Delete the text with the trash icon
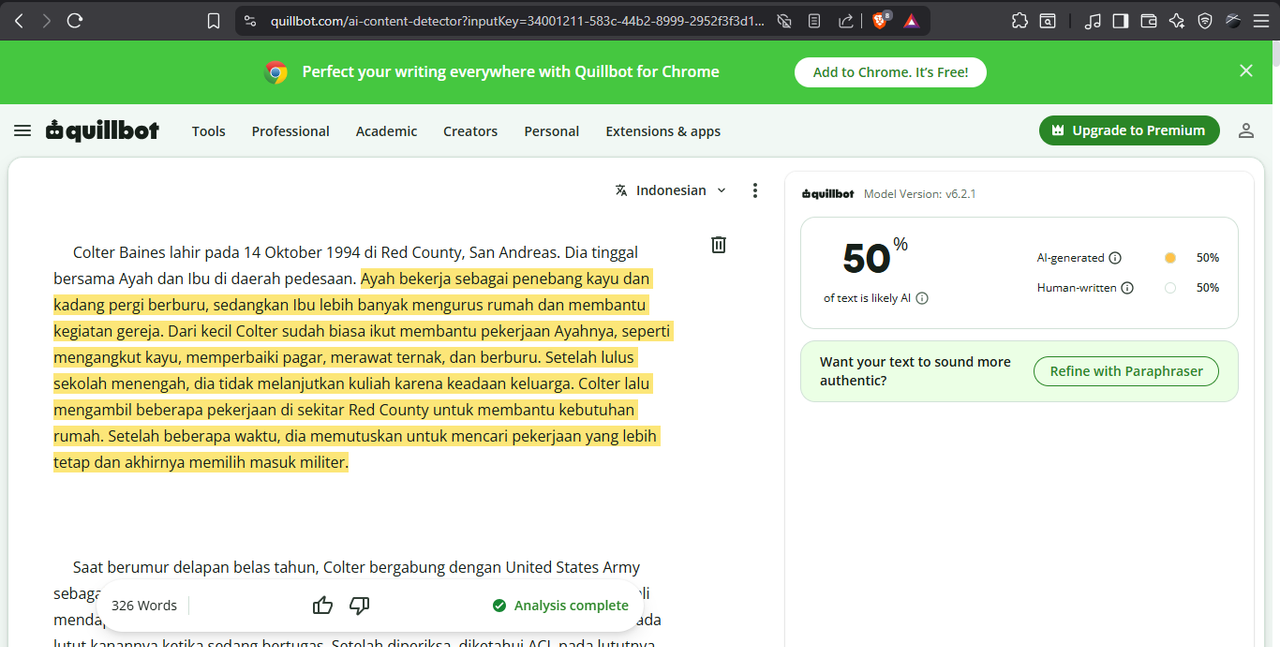The width and height of the screenshot is (1280, 647). click(x=718, y=245)
